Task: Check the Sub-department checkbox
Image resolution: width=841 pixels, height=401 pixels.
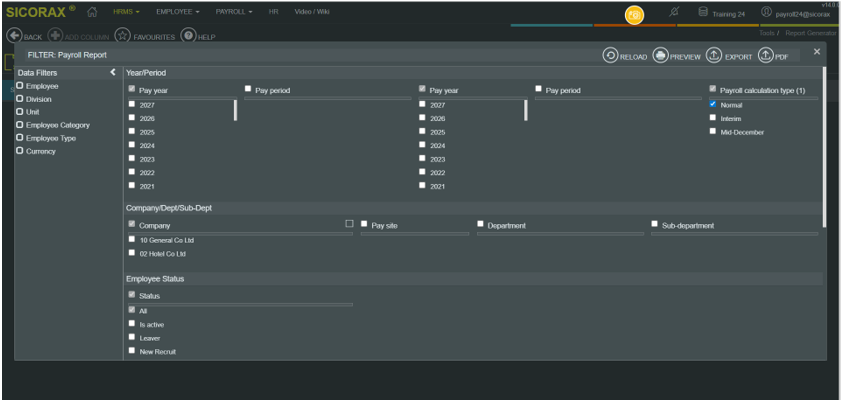Action: (x=655, y=224)
